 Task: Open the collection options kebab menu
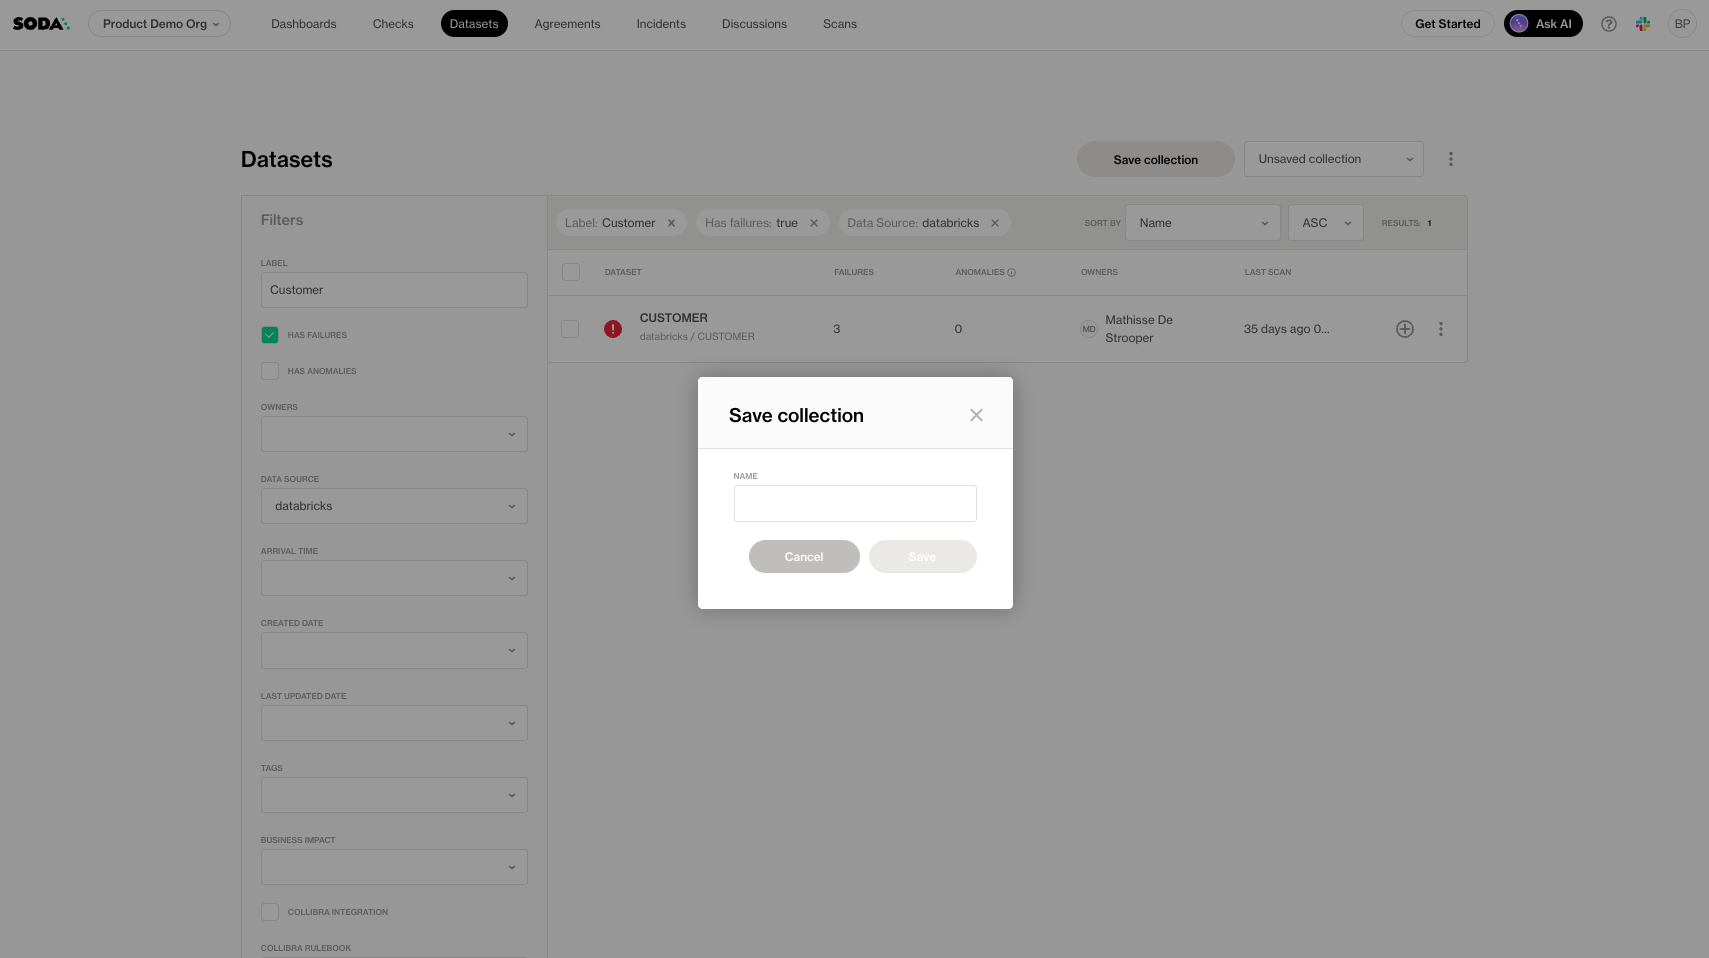tap(1450, 159)
